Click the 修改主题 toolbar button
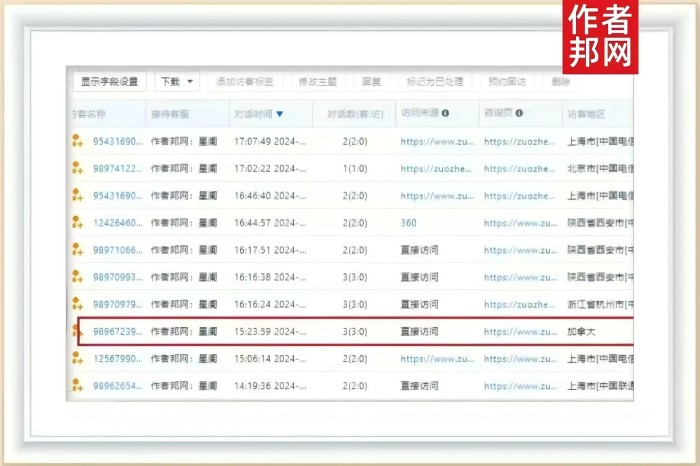This screenshot has width=700, height=466. click(317, 82)
